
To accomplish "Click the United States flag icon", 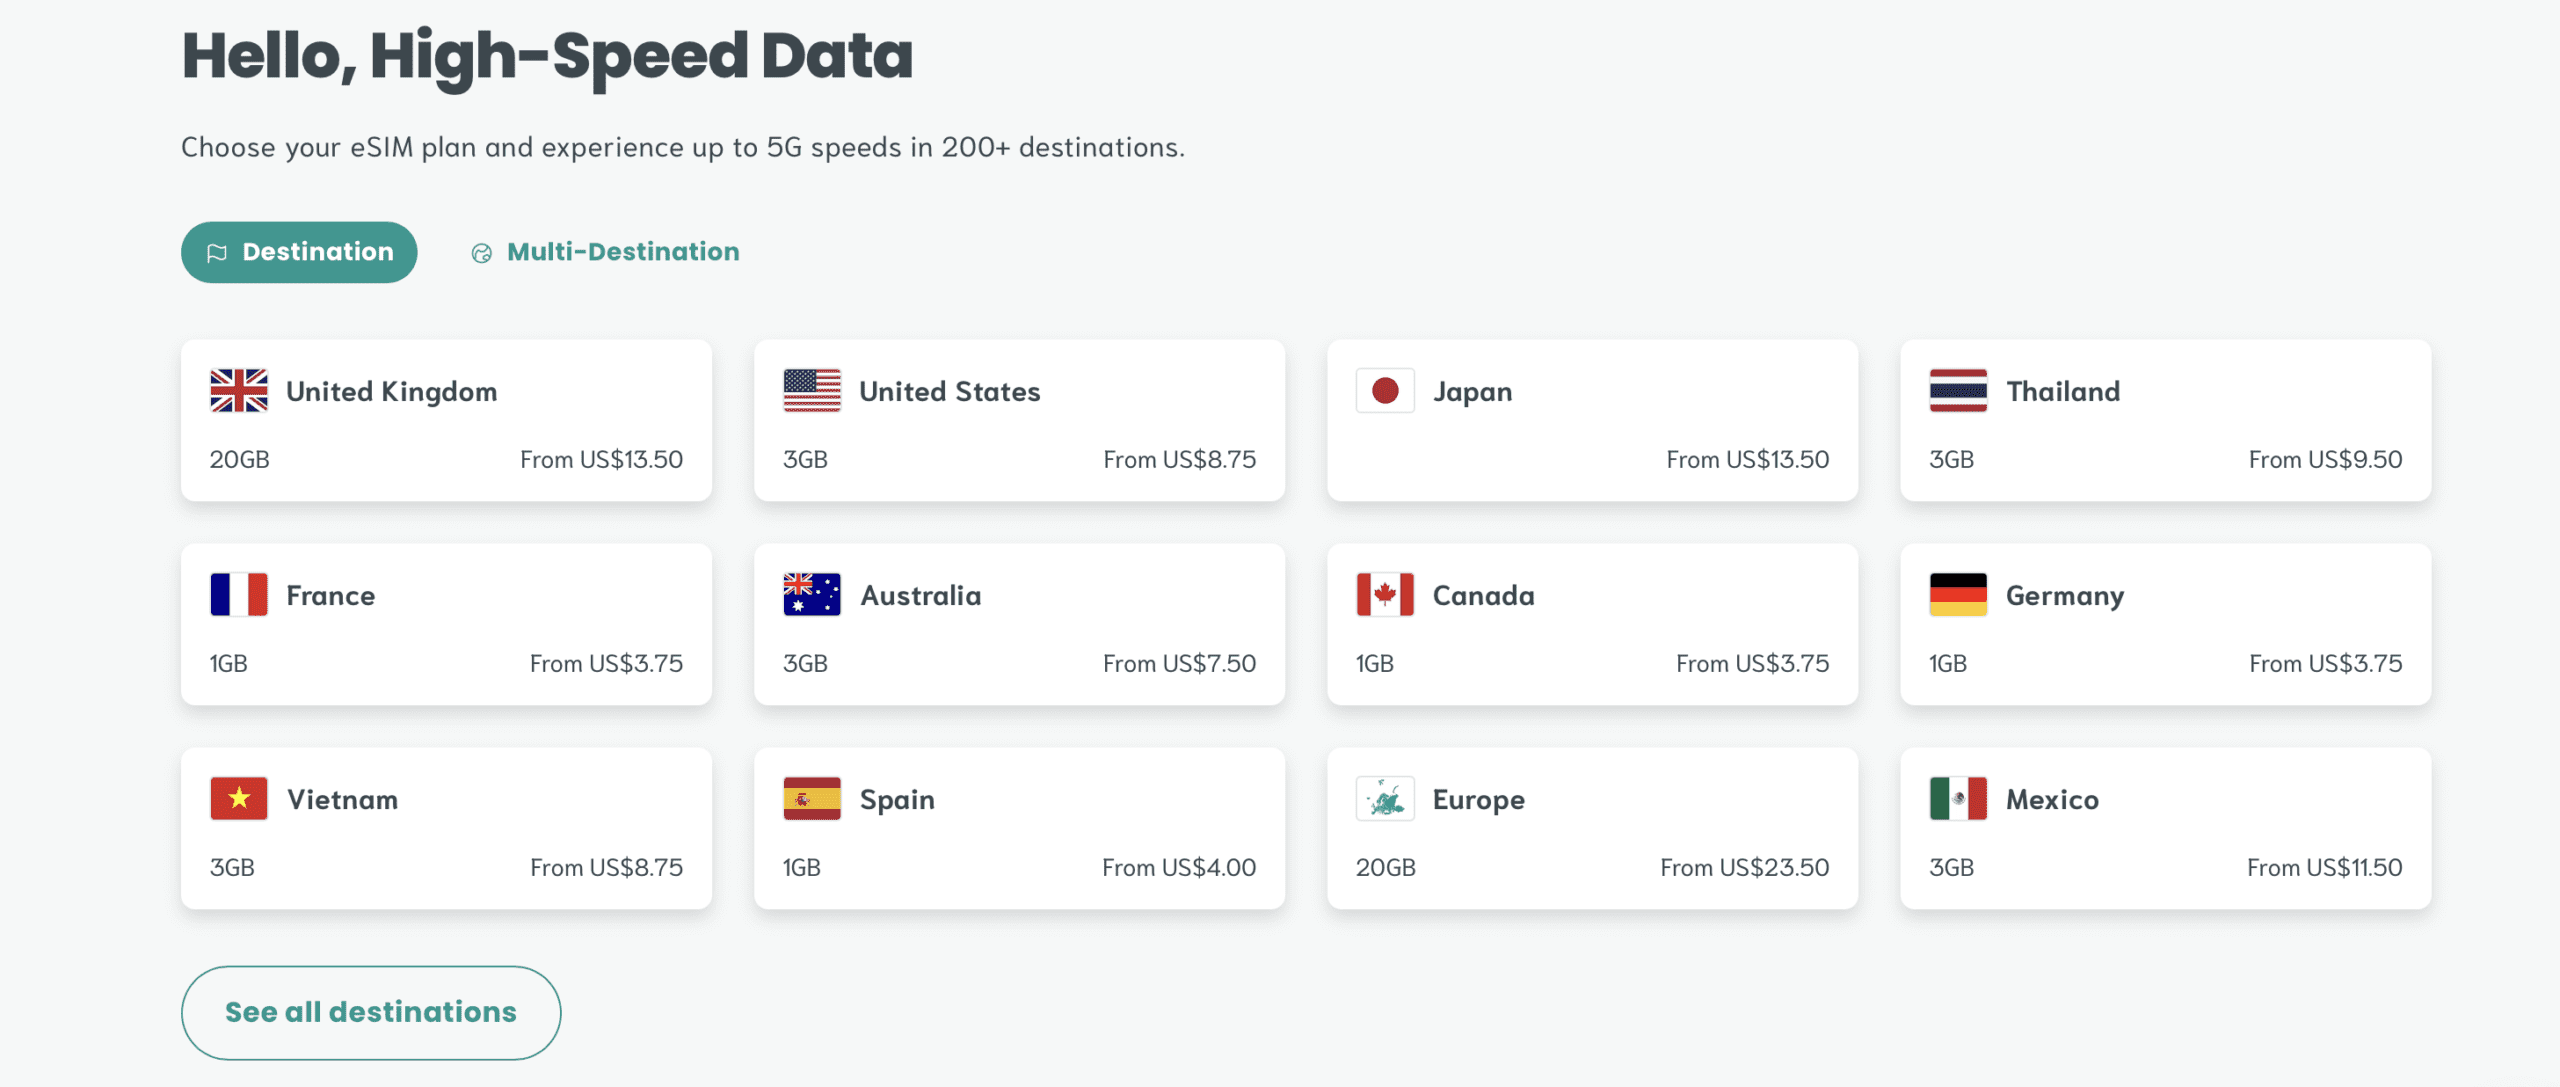I will (812, 391).
